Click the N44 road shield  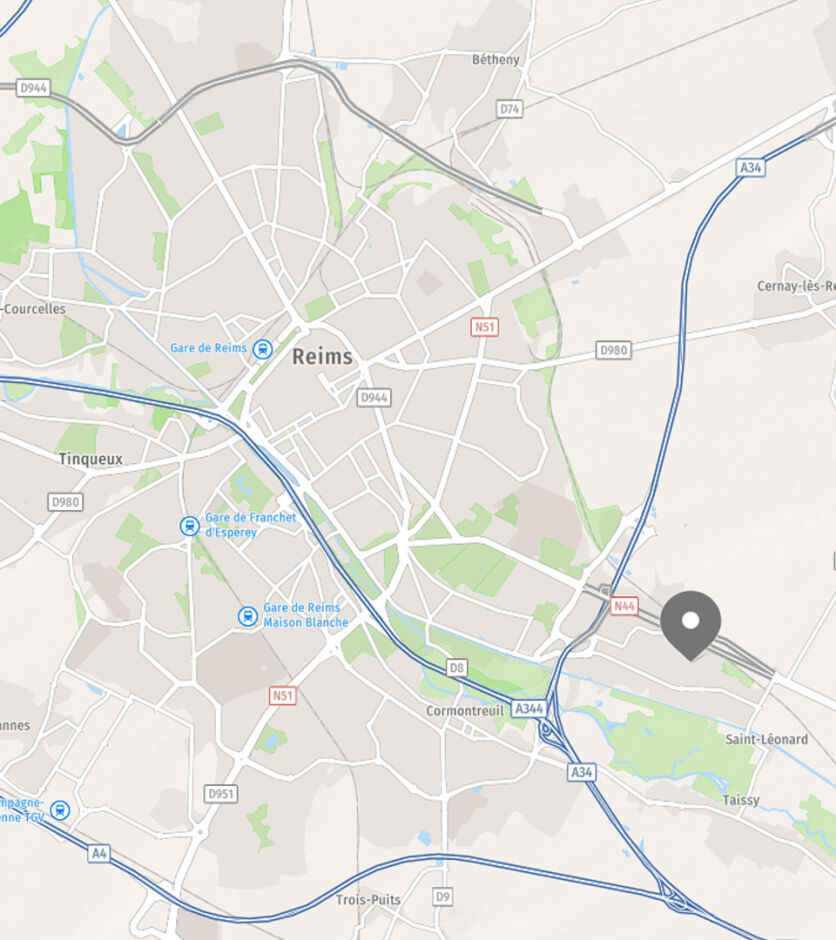[x=624, y=606]
